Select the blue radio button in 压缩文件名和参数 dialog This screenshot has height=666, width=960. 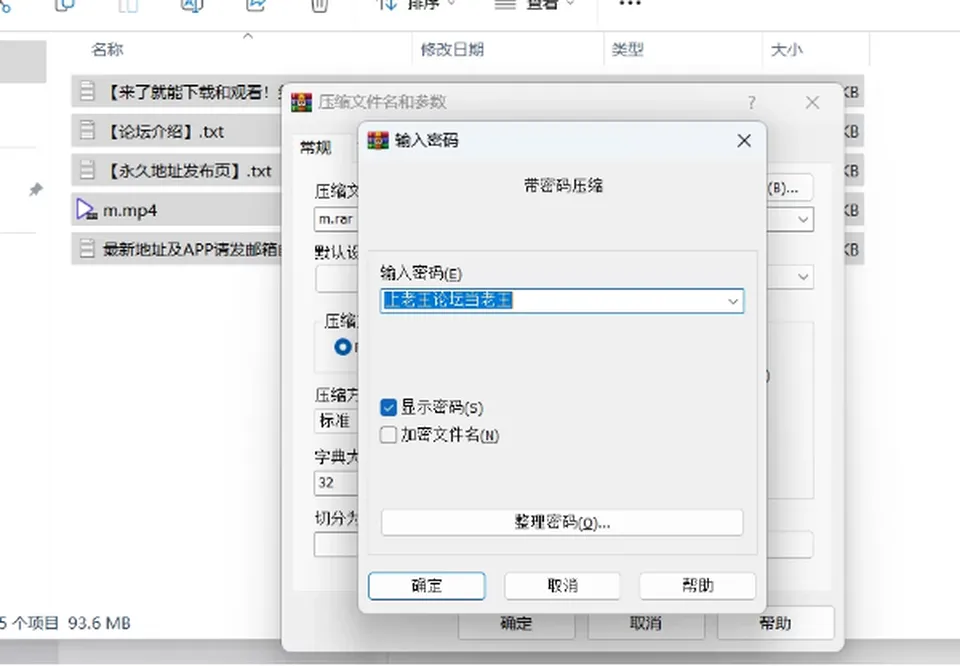[x=343, y=347]
